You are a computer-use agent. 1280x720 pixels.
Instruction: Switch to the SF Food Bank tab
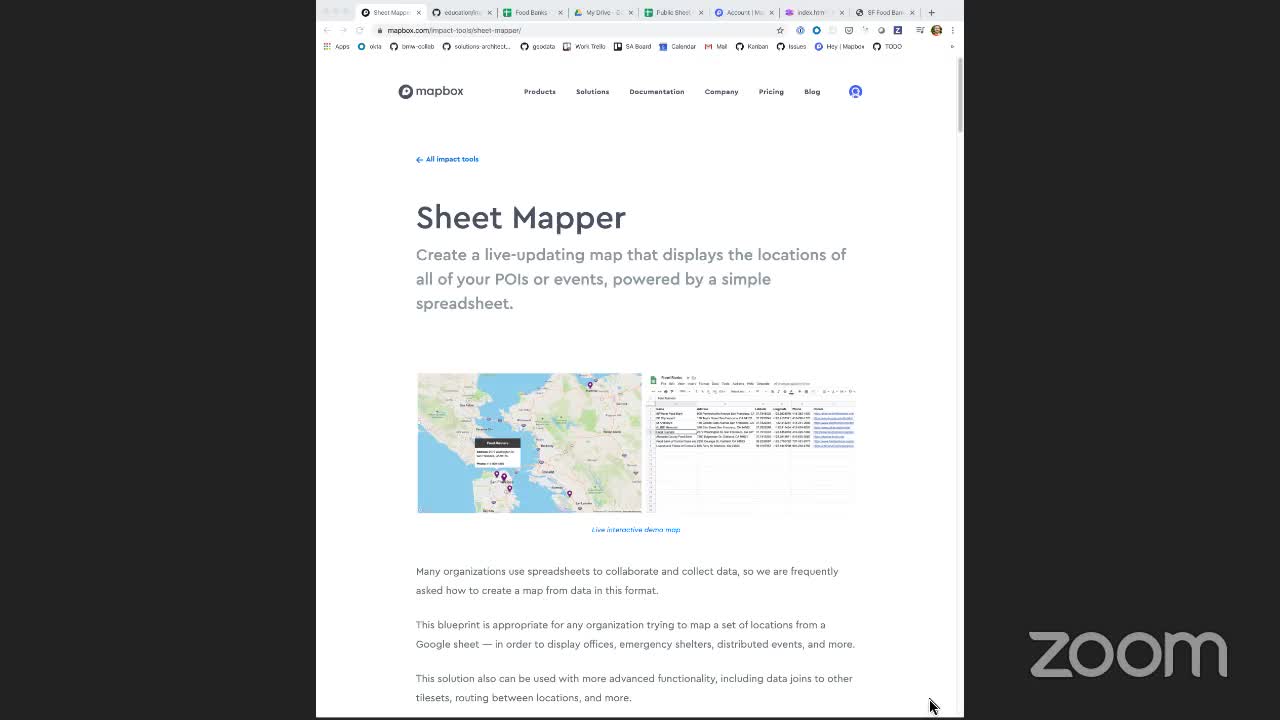coord(886,12)
